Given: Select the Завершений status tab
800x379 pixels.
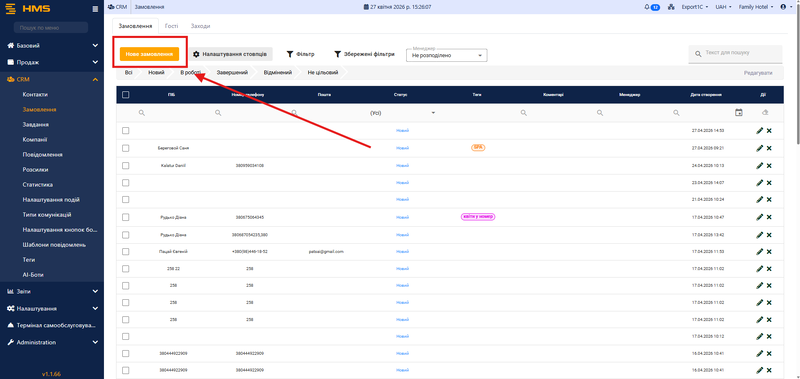Looking at the screenshot, I should tap(232, 73).
